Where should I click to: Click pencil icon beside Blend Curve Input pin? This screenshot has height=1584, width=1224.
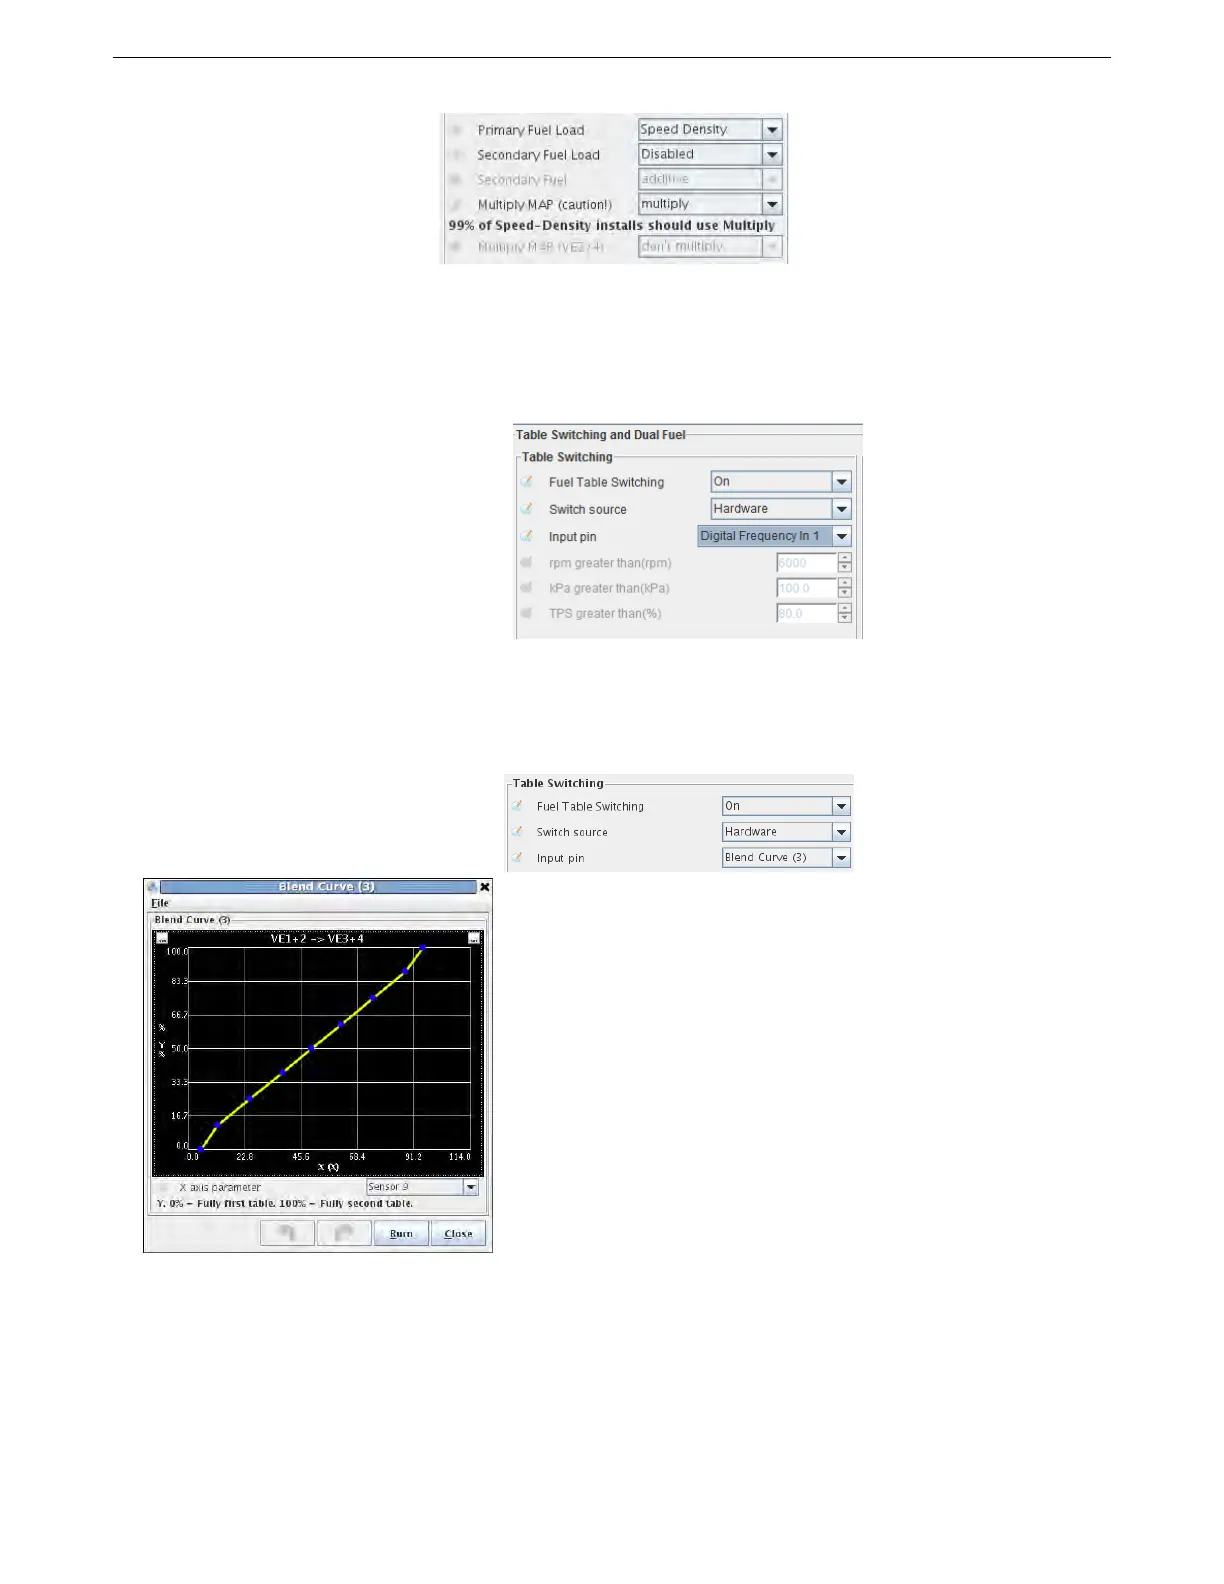tap(517, 858)
